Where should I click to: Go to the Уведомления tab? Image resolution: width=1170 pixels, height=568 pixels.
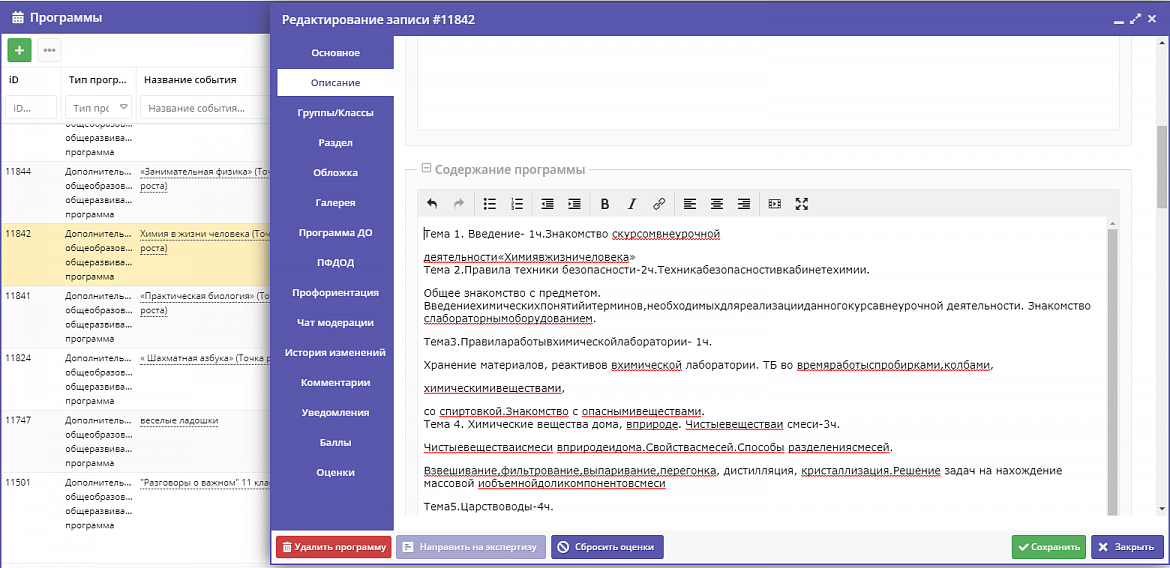[336, 412]
